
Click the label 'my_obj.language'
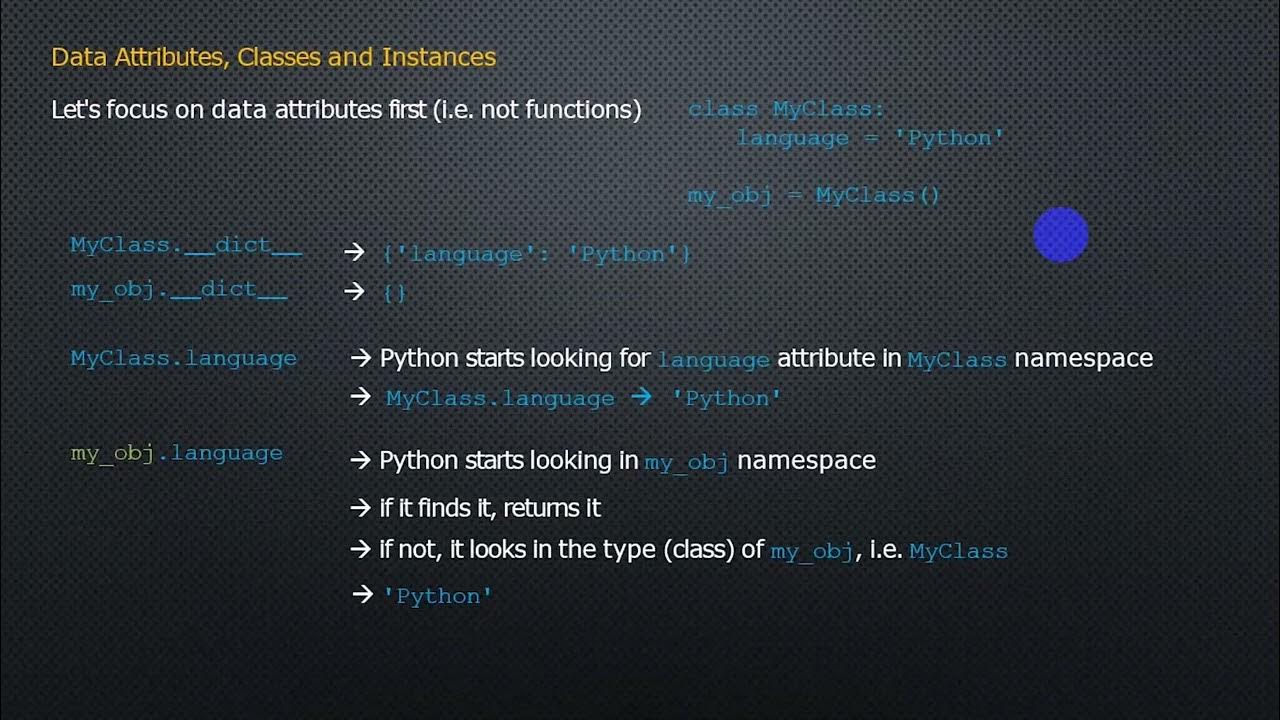coord(177,453)
